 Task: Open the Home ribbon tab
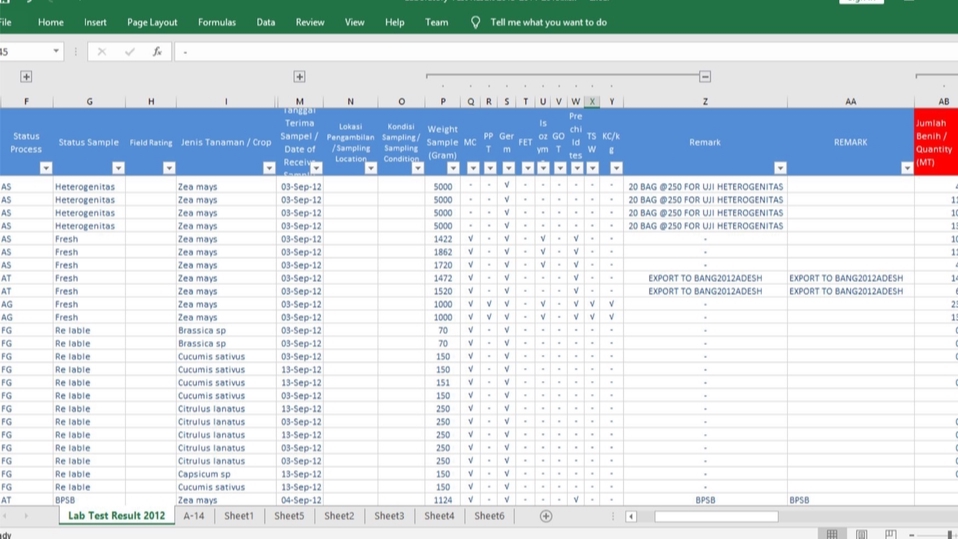click(51, 23)
